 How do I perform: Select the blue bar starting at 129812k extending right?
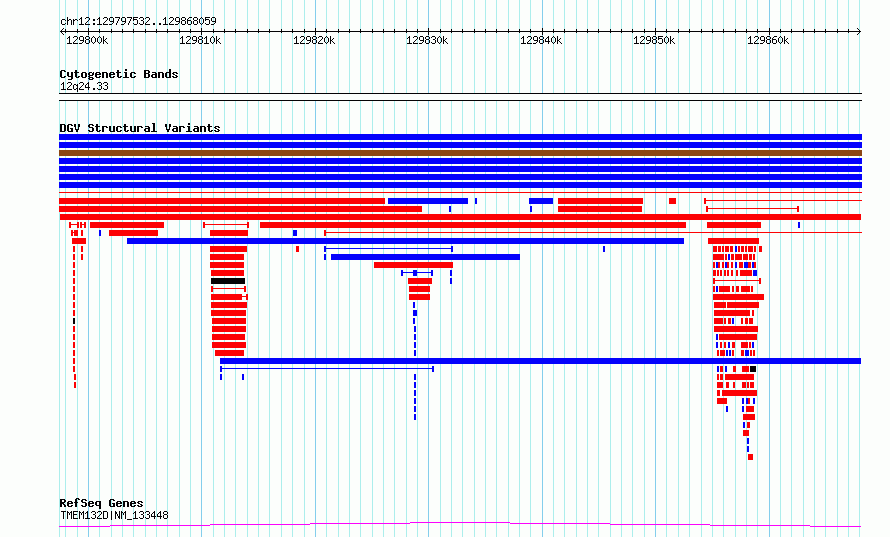(540, 361)
